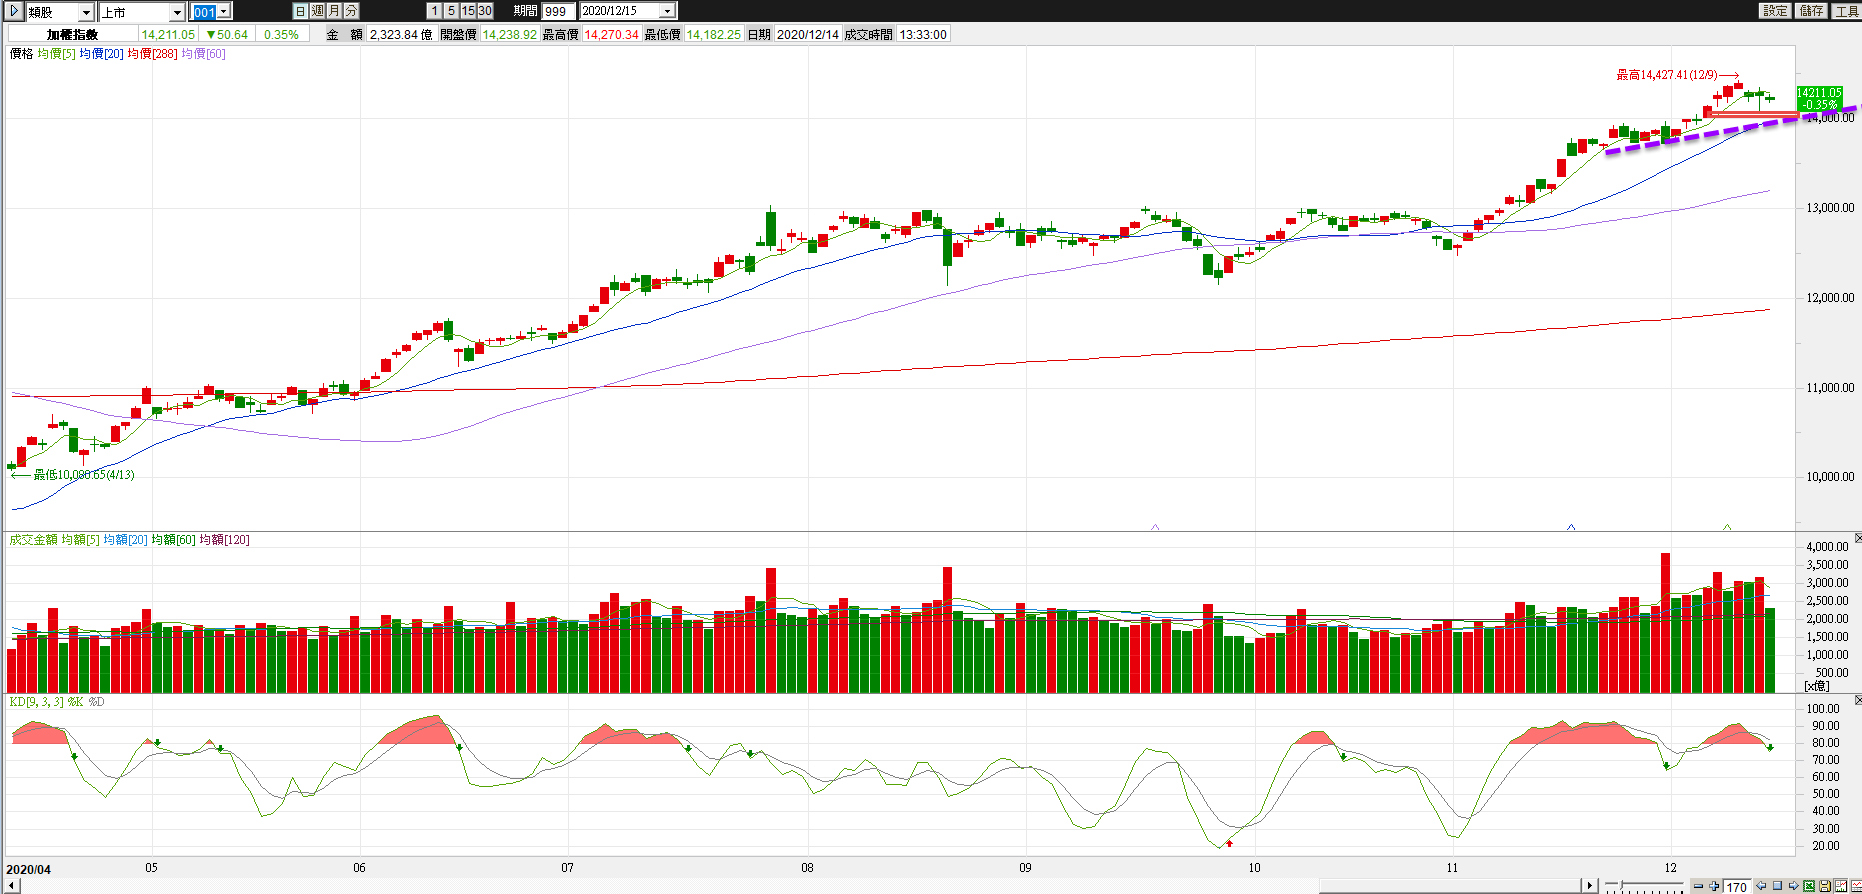Click the KD[9, 3, 3] indicator title

click(x=36, y=702)
